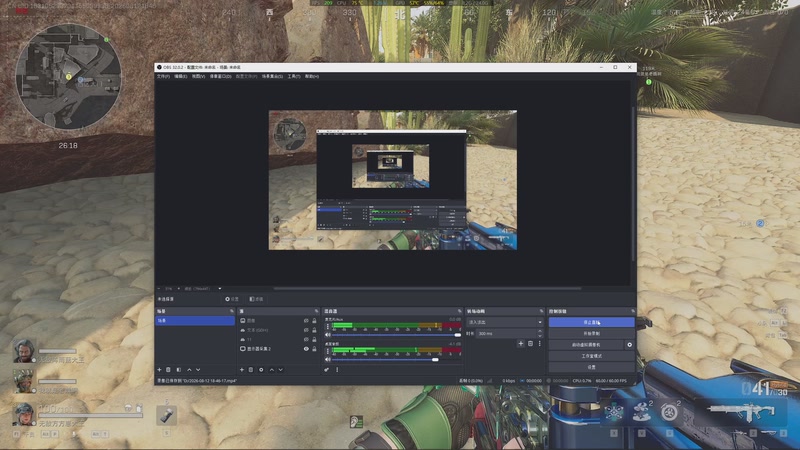Image resolution: width=800 pixels, height=450 pixels.
Task: Pop out the Audio Mixer dock icon
Action: click(x=460, y=311)
